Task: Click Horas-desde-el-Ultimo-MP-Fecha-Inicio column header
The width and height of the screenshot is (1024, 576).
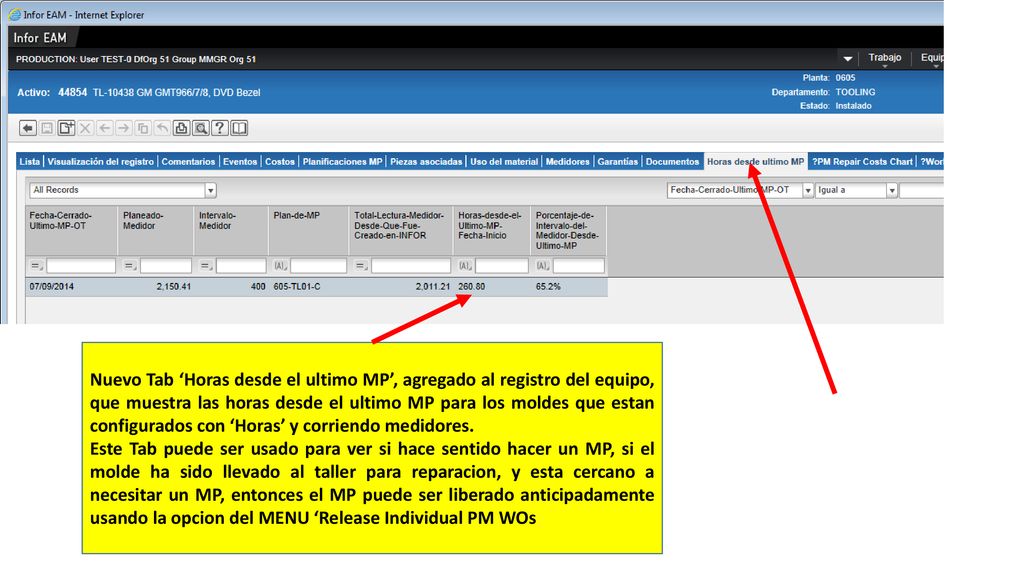Action: (492, 230)
